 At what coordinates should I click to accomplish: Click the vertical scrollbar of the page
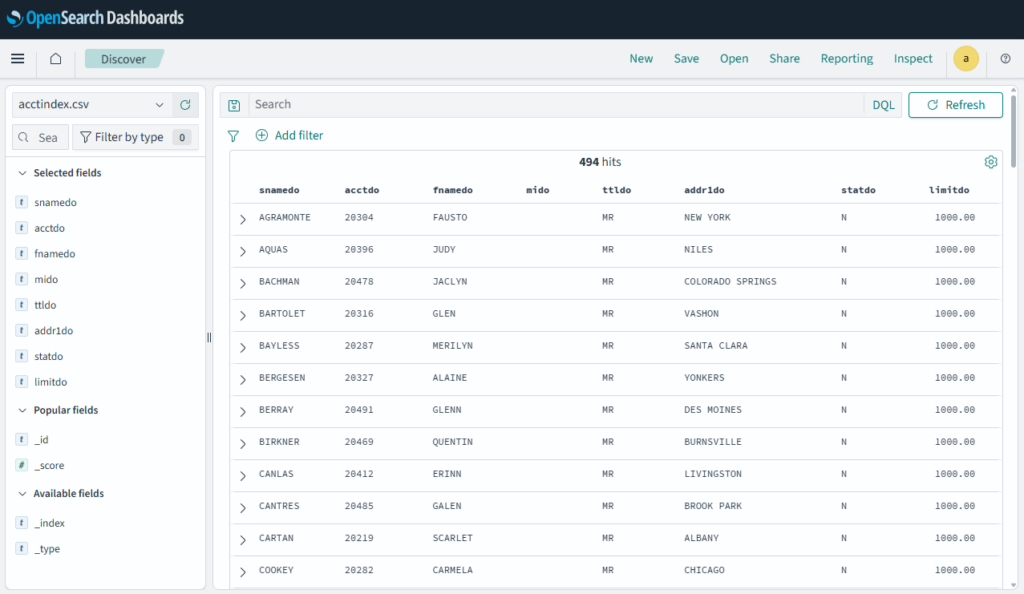point(1014,131)
